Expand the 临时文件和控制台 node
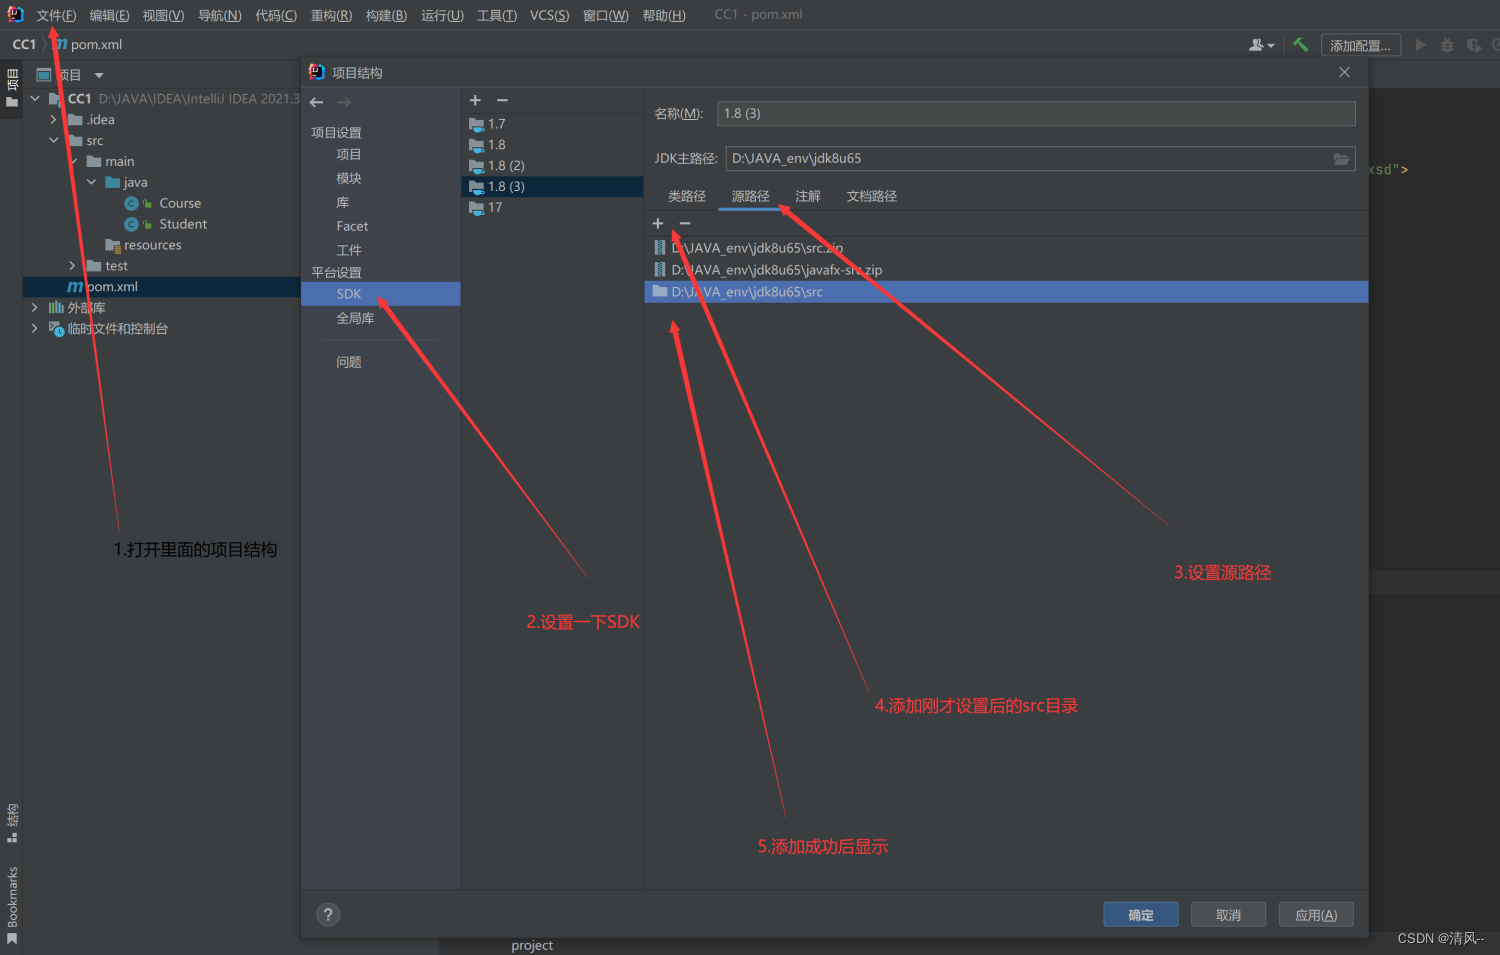Viewport: 1500px width, 955px height. coord(35,329)
